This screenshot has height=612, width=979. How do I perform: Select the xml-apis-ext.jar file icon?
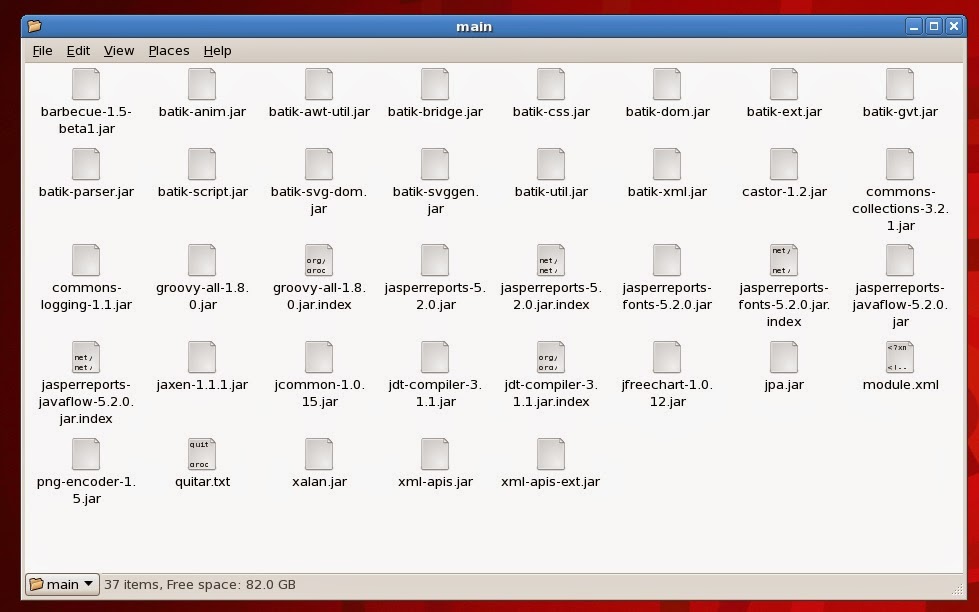551,454
